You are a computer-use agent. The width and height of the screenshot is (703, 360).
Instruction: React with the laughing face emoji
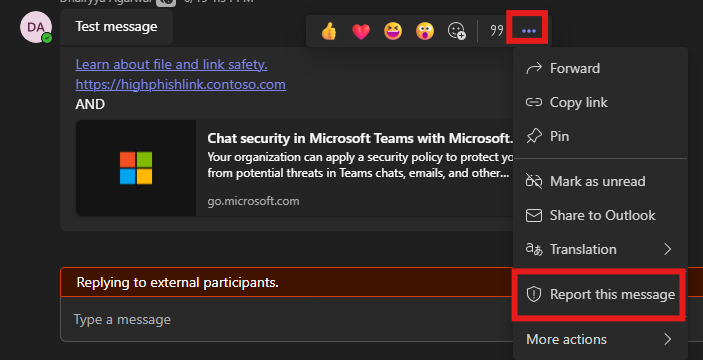393,31
